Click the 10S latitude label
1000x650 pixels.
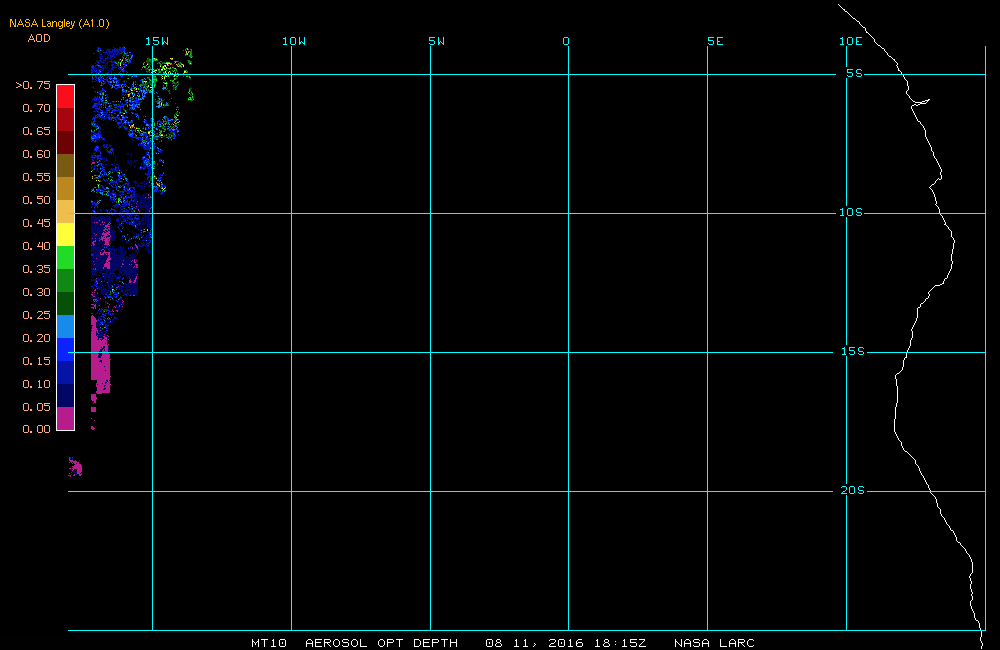[851, 212]
